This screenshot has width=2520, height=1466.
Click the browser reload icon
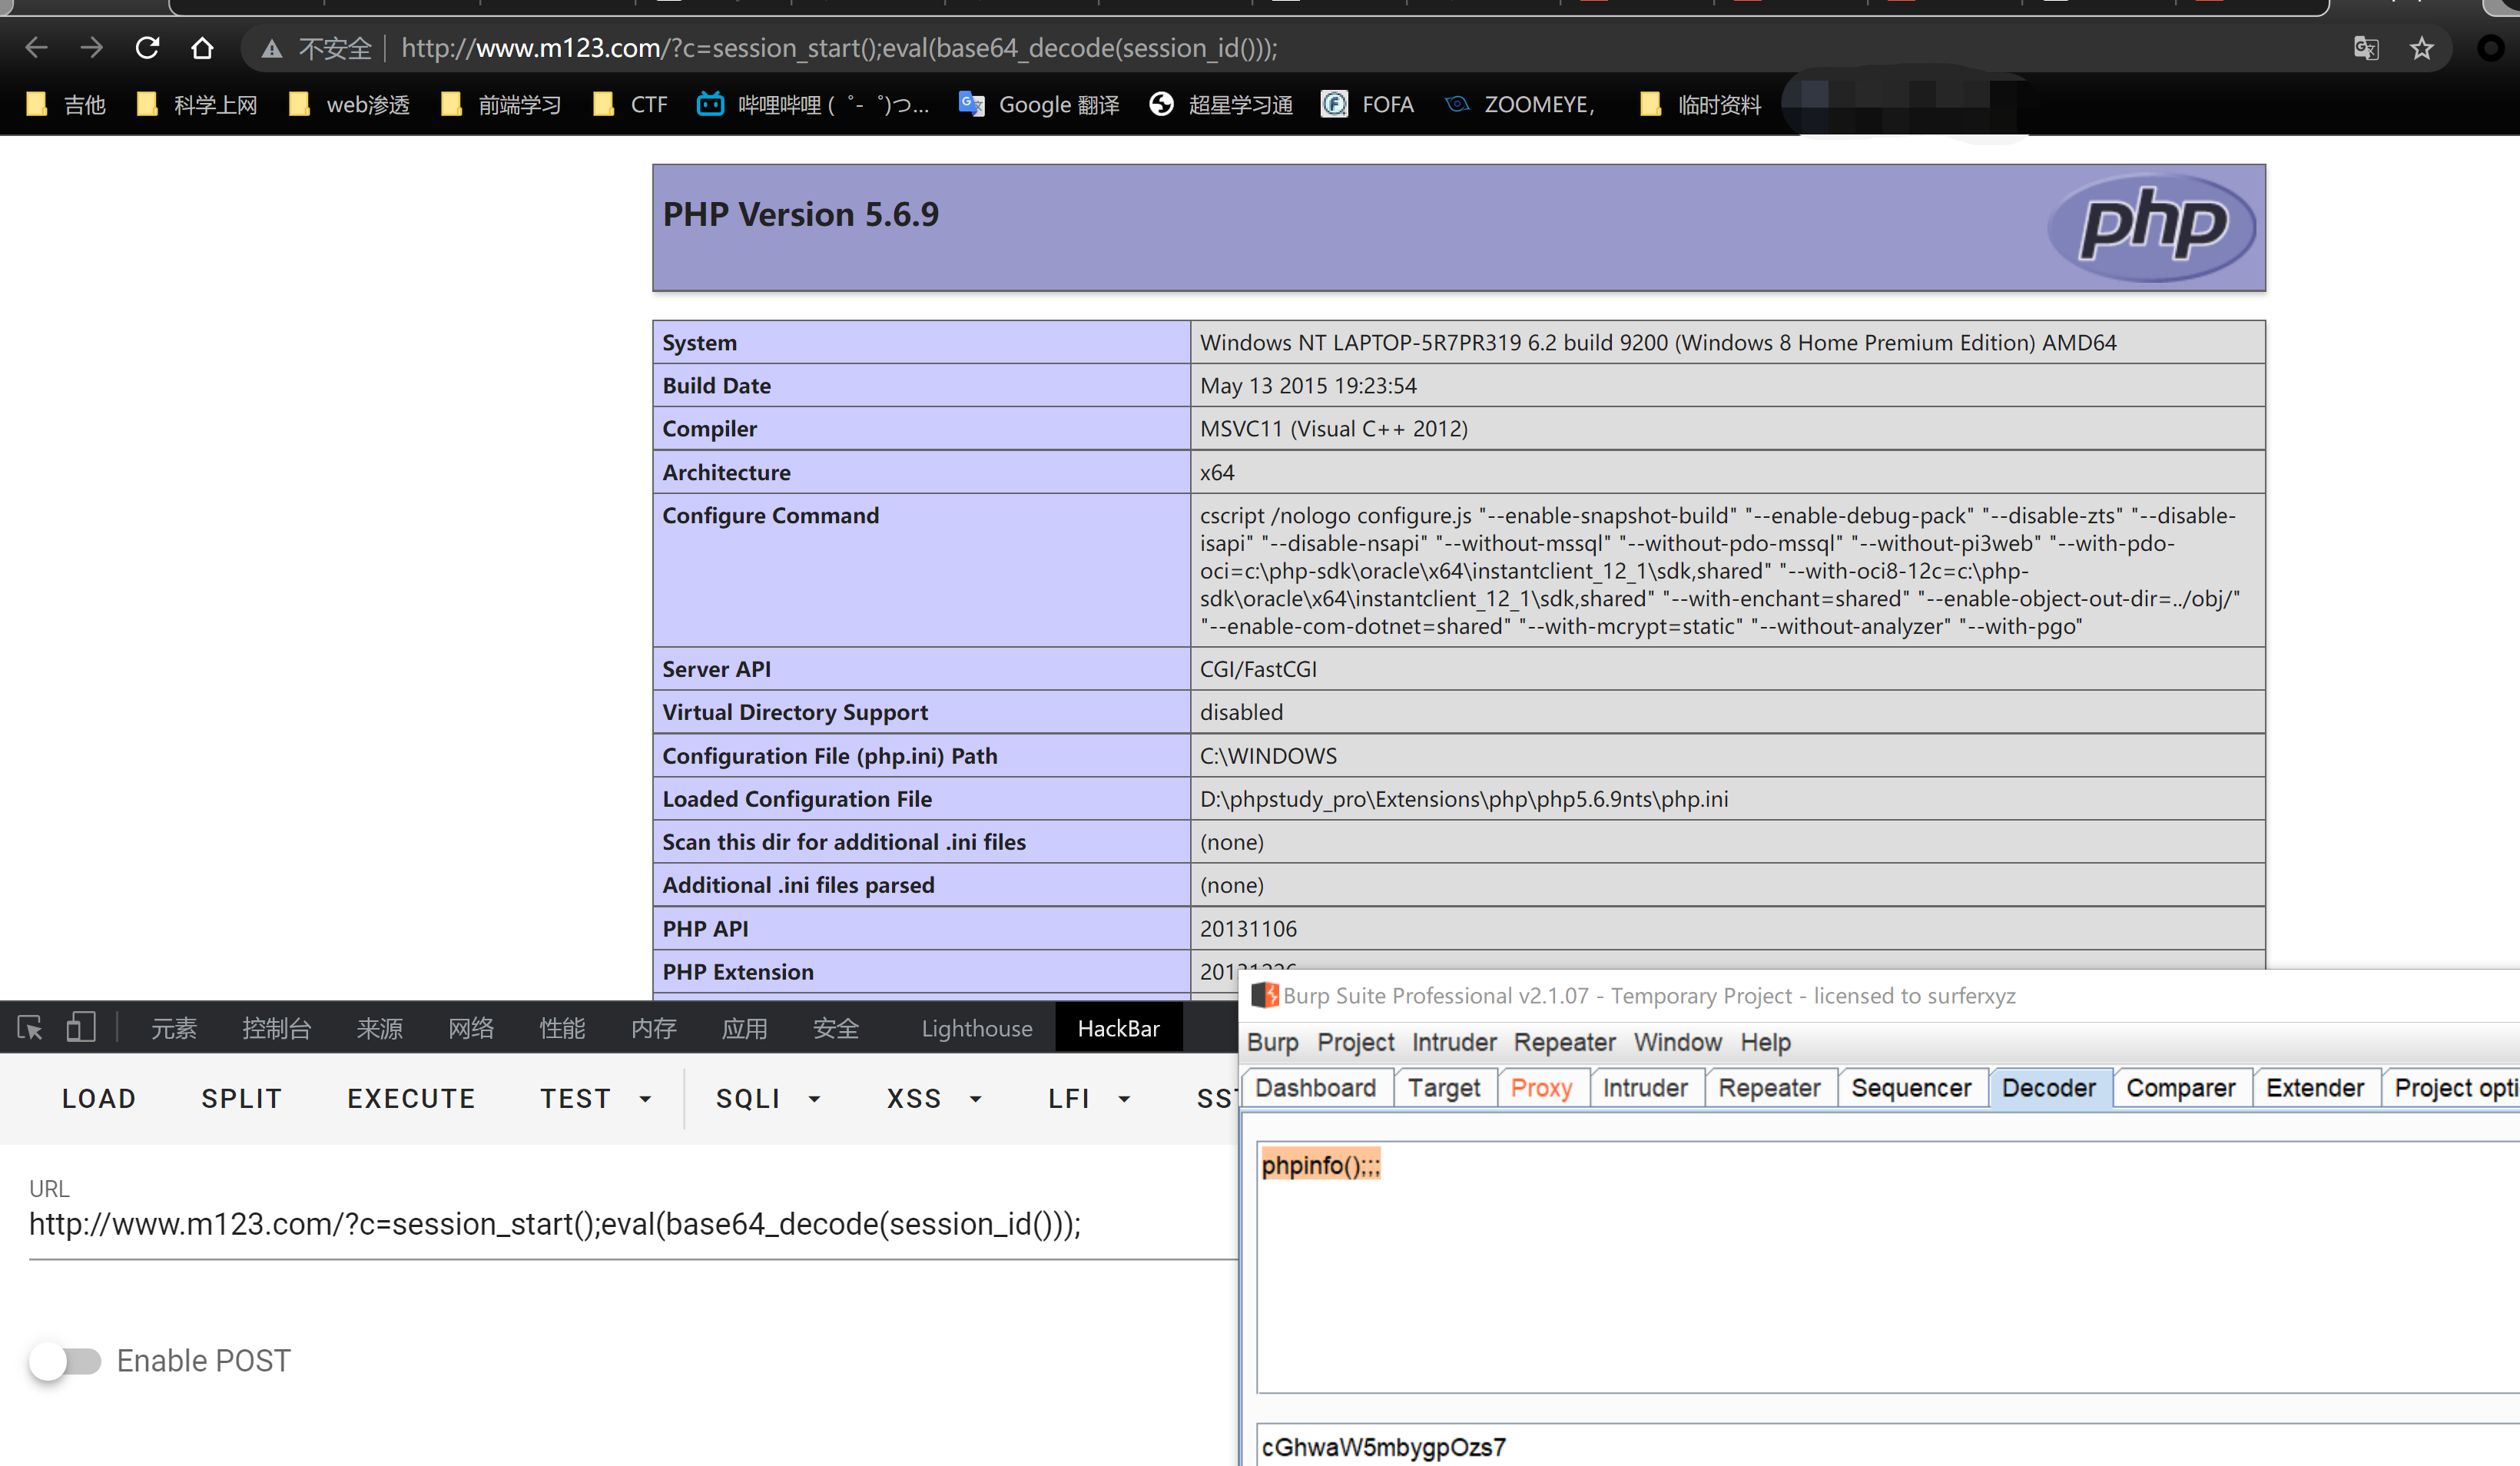click(x=147, y=48)
